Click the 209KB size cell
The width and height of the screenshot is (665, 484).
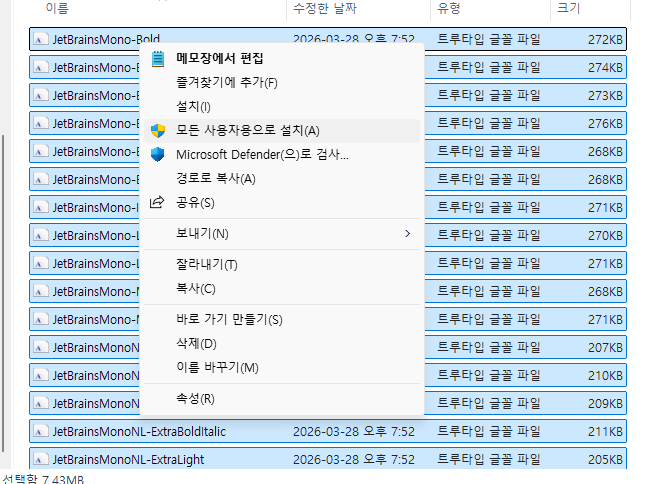[605, 403]
